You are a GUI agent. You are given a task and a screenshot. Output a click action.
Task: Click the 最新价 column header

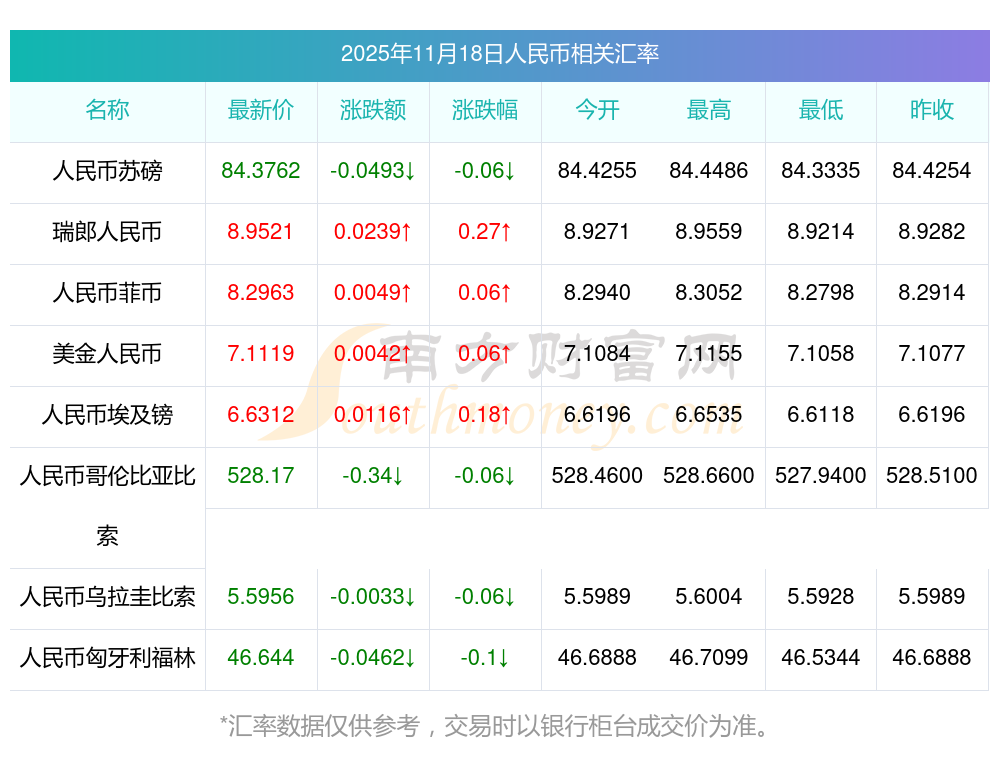tap(261, 111)
